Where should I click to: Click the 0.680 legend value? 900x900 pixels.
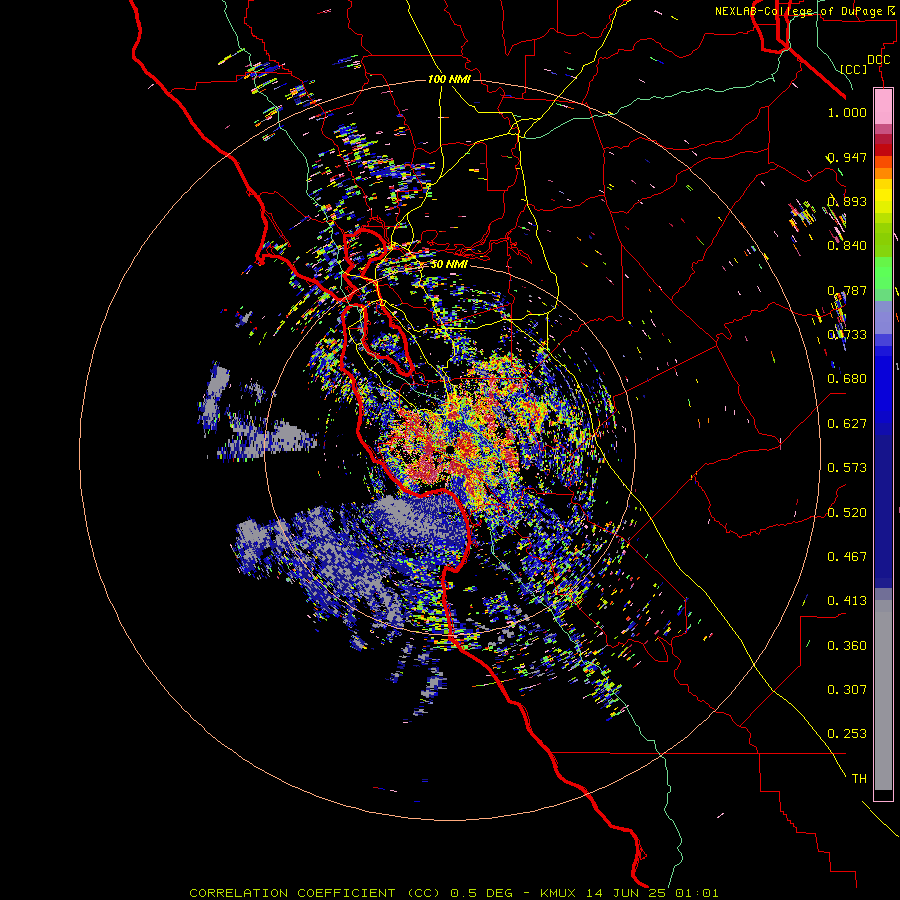[x=847, y=379]
